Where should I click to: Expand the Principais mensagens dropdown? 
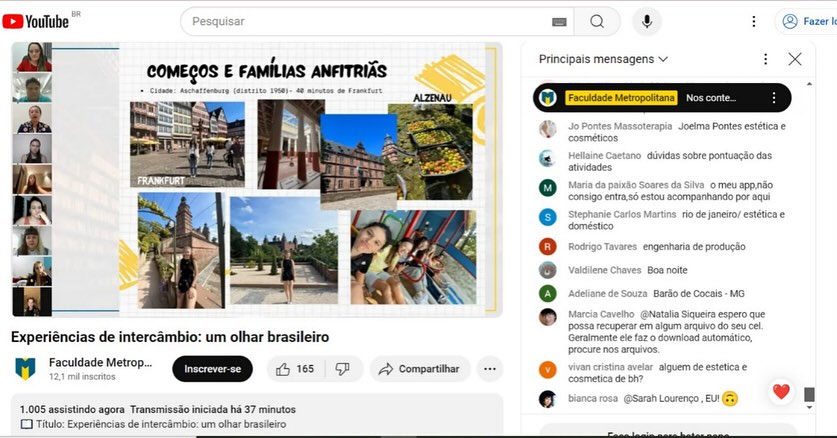(x=603, y=59)
